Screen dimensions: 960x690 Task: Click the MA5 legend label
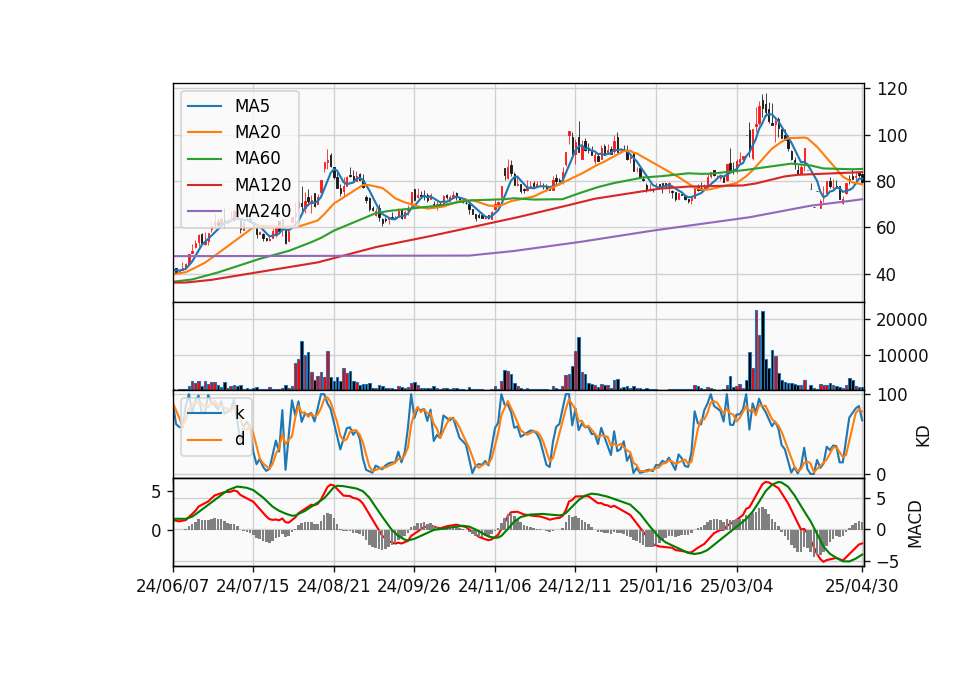252,106
